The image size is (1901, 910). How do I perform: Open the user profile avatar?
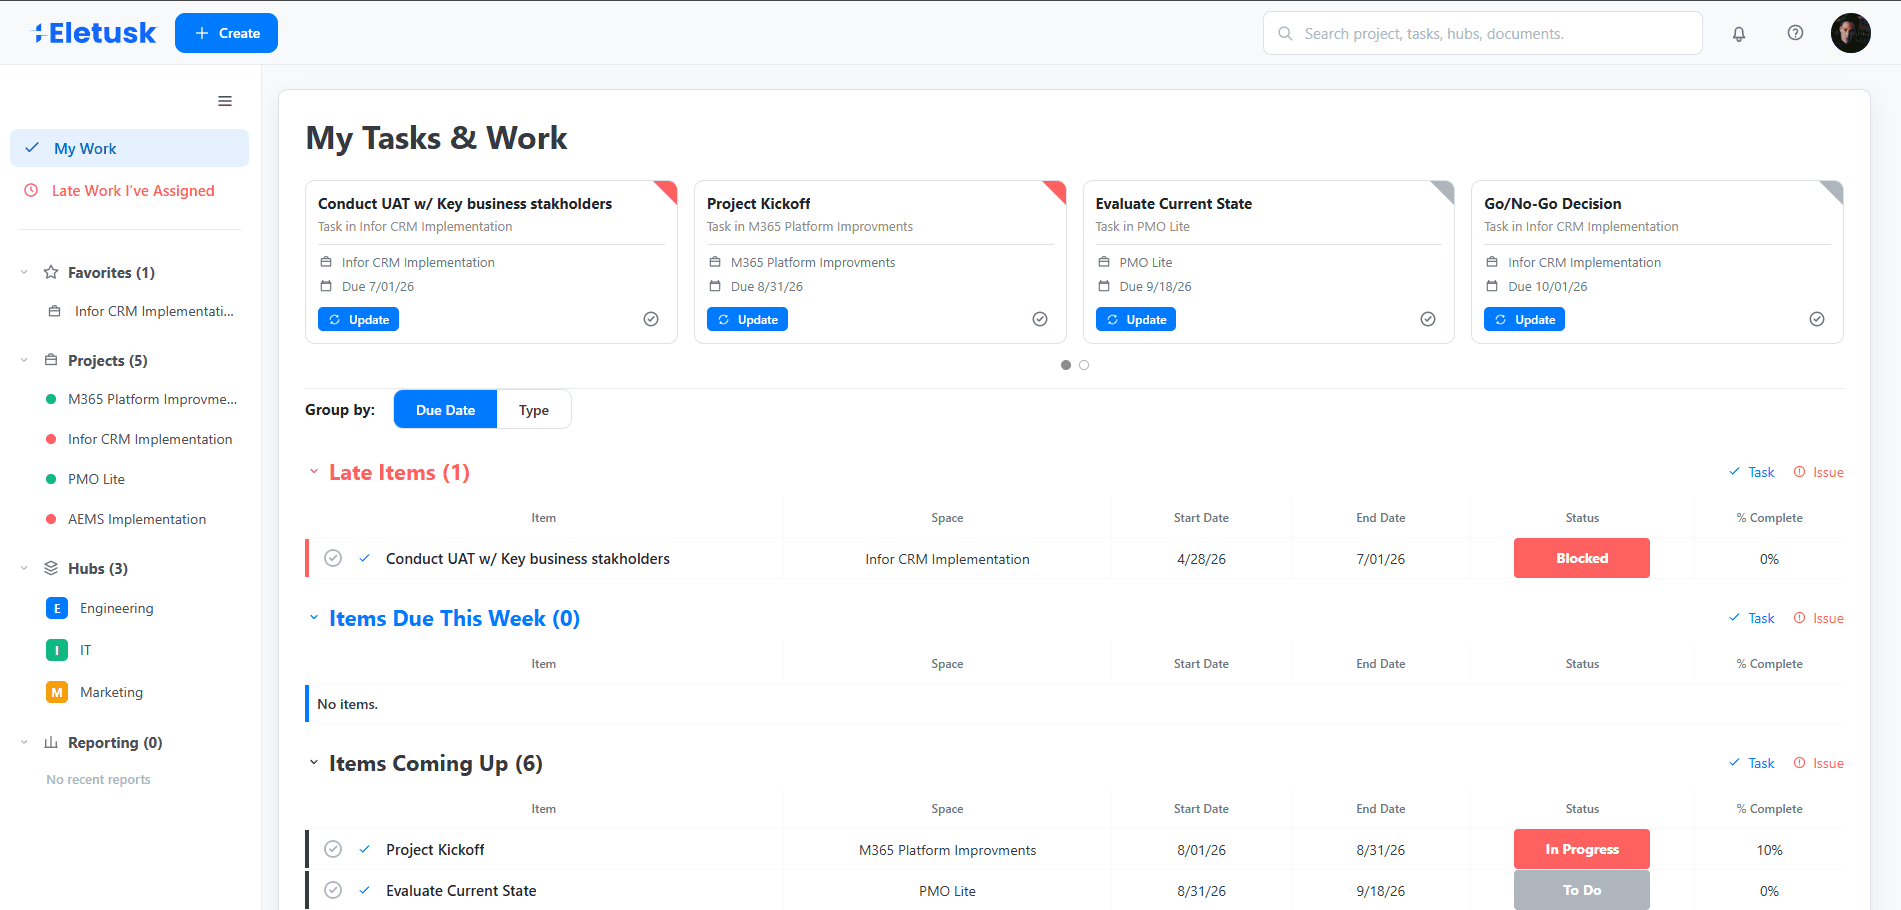[1850, 33]
